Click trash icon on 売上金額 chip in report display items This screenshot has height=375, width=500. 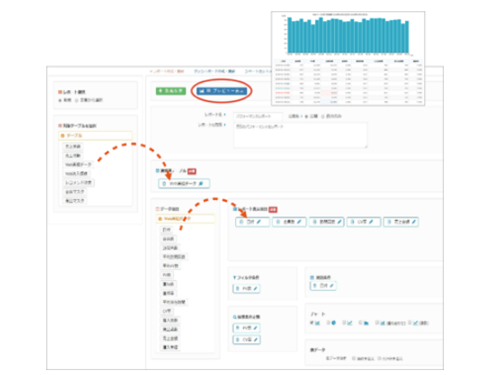coord(390,222)
